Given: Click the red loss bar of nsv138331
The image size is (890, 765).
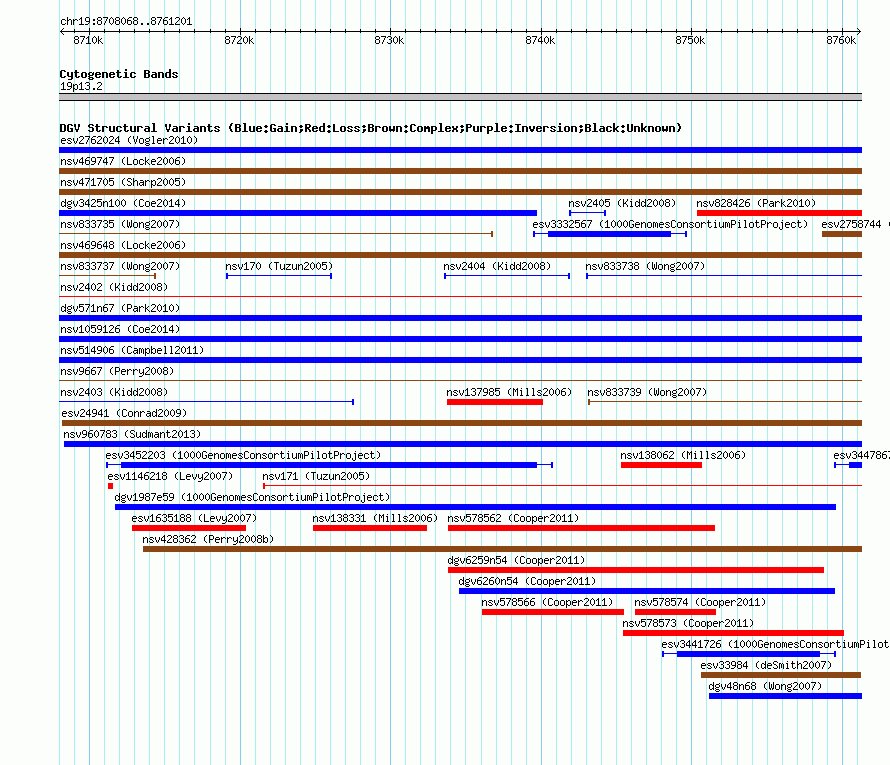Looking at the screenshot, I should pos(370,528).
